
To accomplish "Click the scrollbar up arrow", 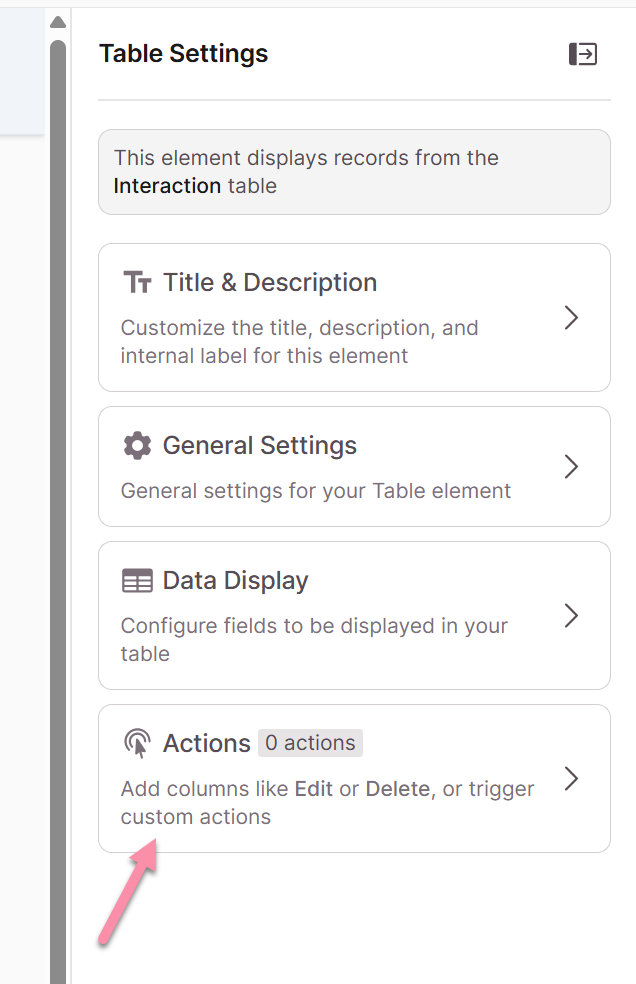I will [58, 23].
